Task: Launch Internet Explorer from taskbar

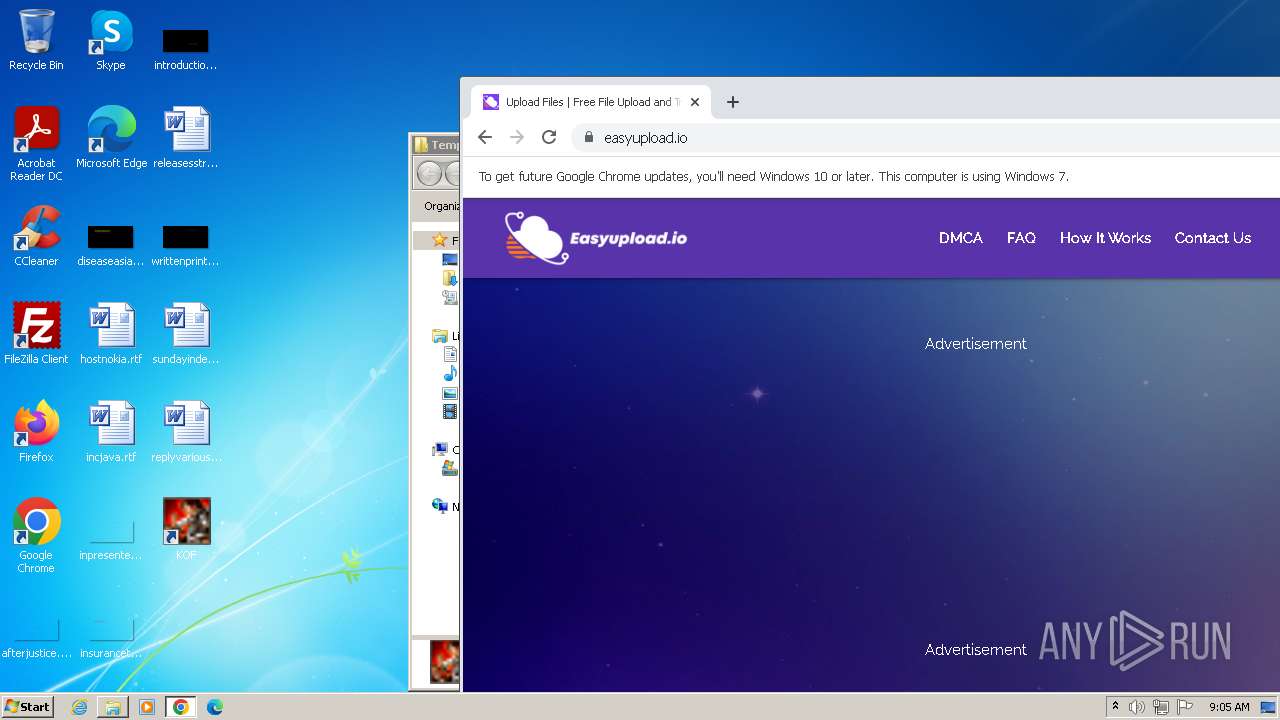Action: pos(79,707)
